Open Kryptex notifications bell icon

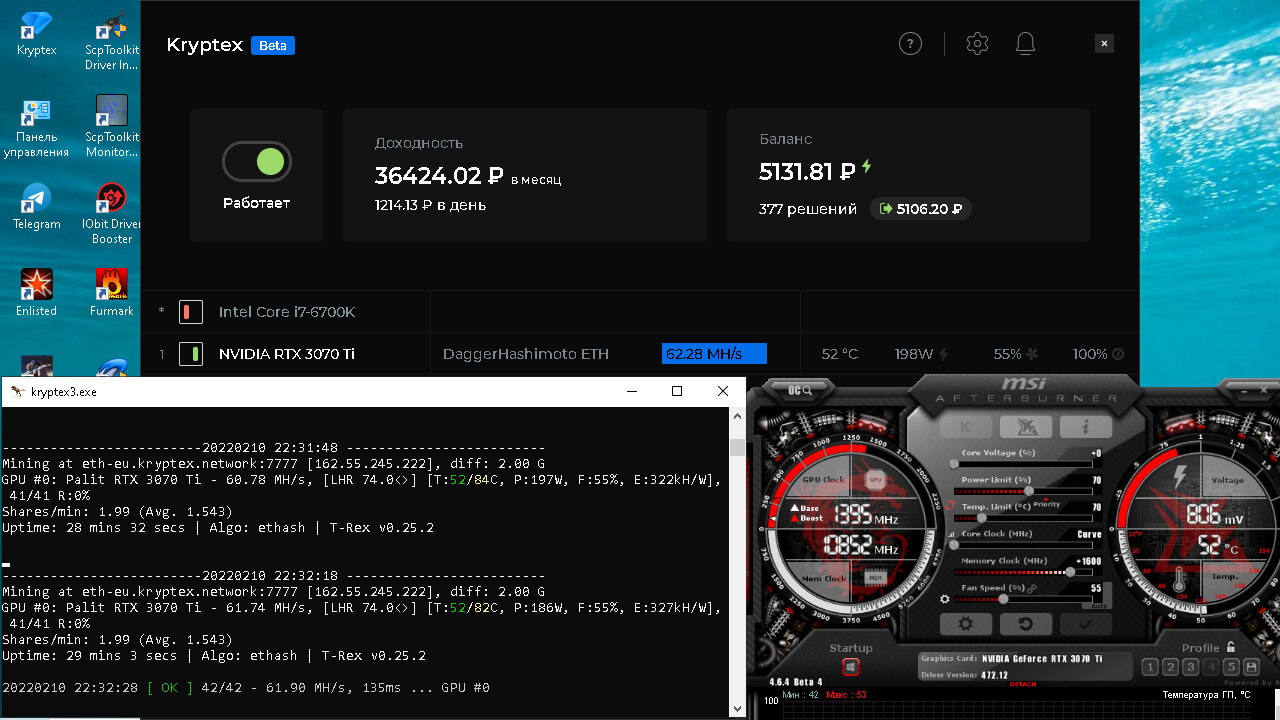pyautogui.click(x=1025, y=44)
